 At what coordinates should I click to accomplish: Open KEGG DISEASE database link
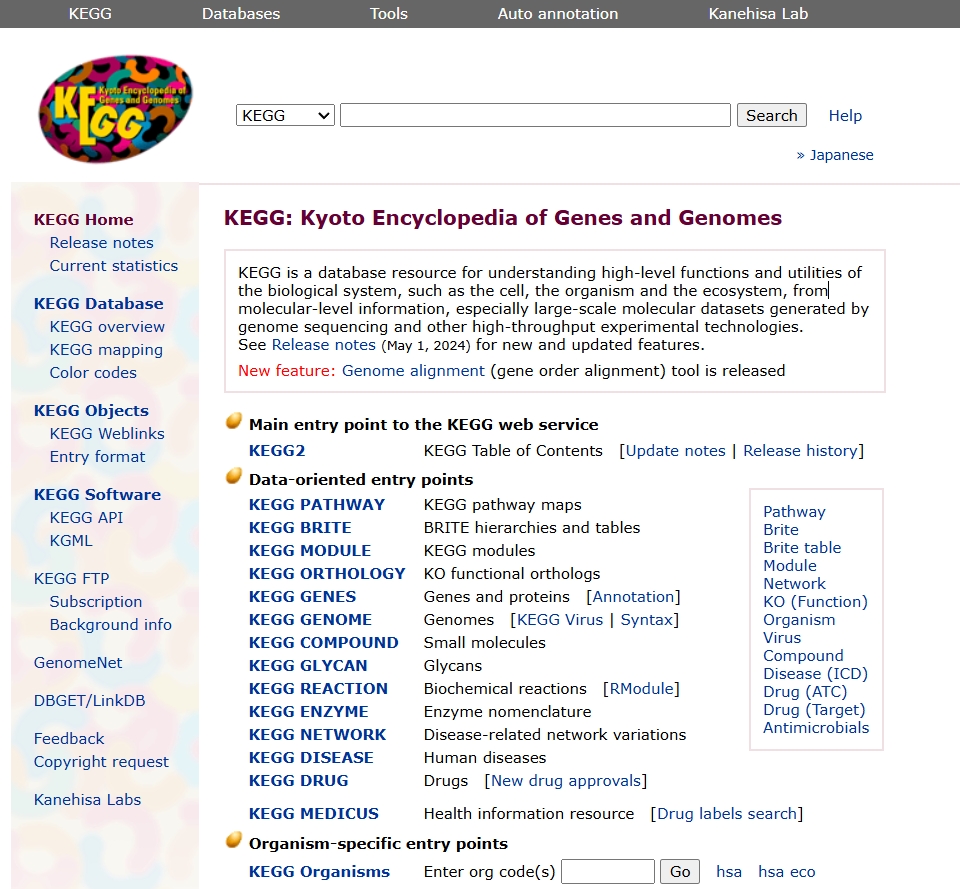click(x=311, y=757)
